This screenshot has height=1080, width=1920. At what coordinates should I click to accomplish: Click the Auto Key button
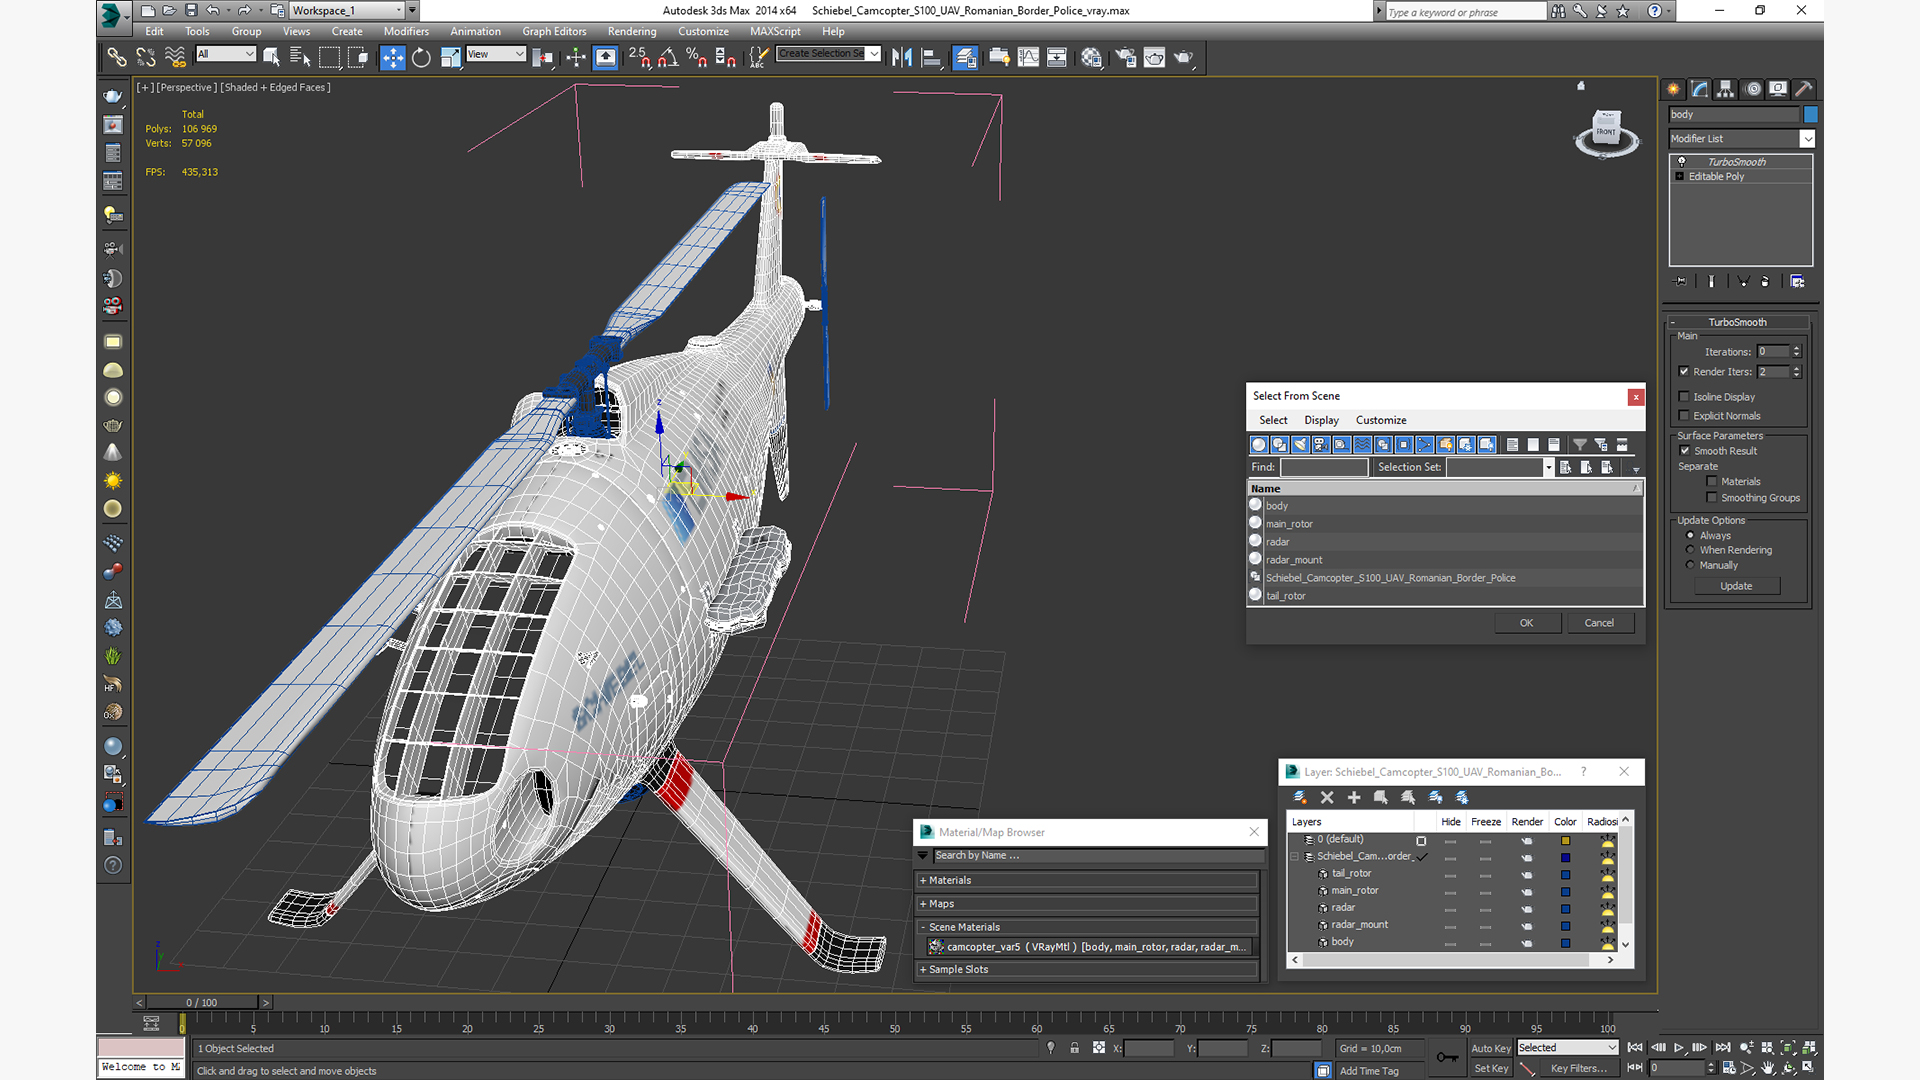tap(1490, 1049)
